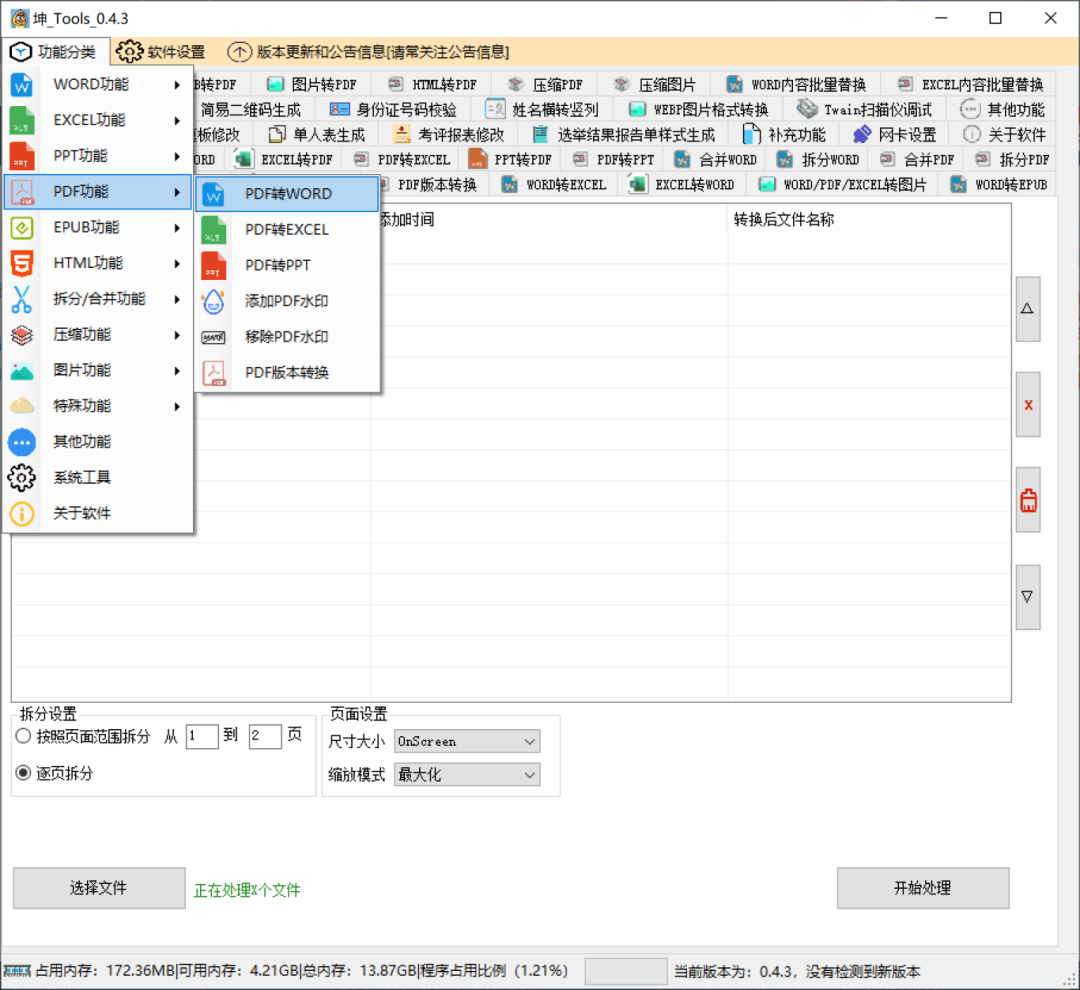Click the picture icon for 图片功能
The image size is (1080, 990).
(21, 371)
